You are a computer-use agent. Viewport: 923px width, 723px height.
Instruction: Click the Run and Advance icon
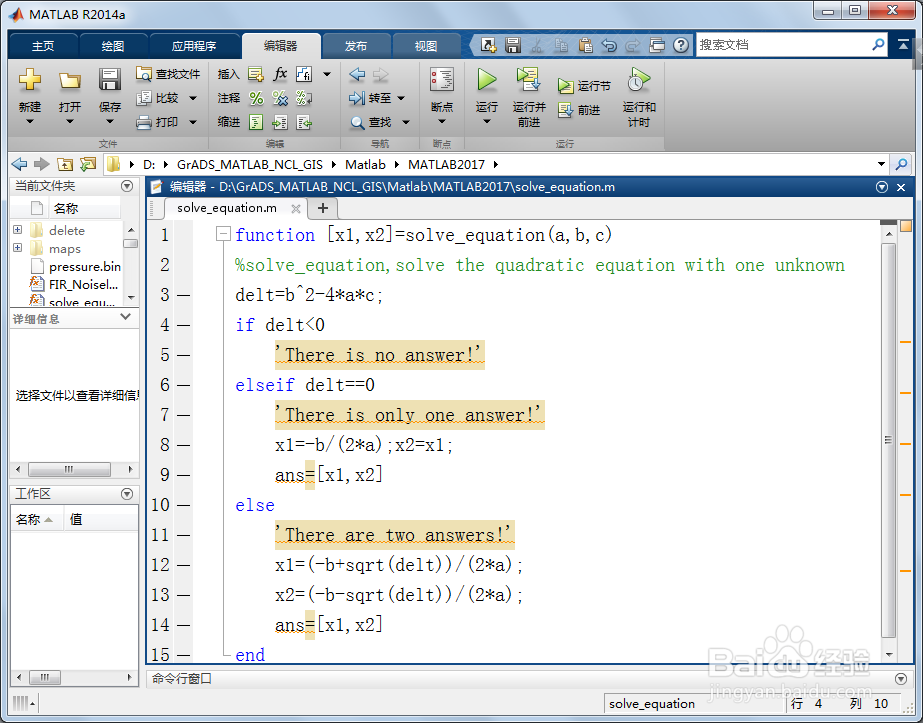click(529, 79)
